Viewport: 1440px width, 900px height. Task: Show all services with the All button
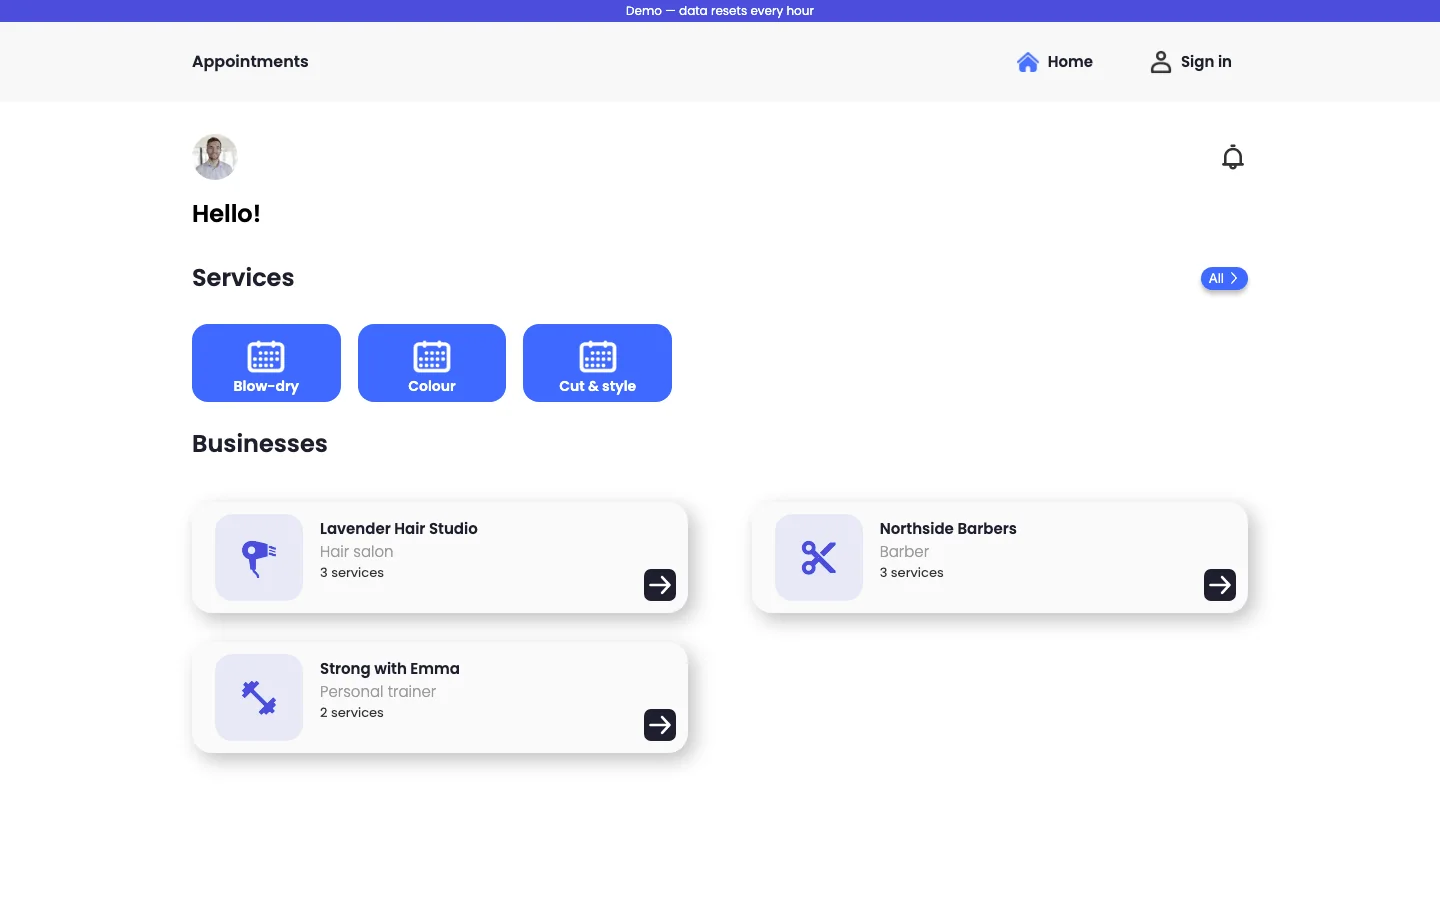tap(1224, 278)
